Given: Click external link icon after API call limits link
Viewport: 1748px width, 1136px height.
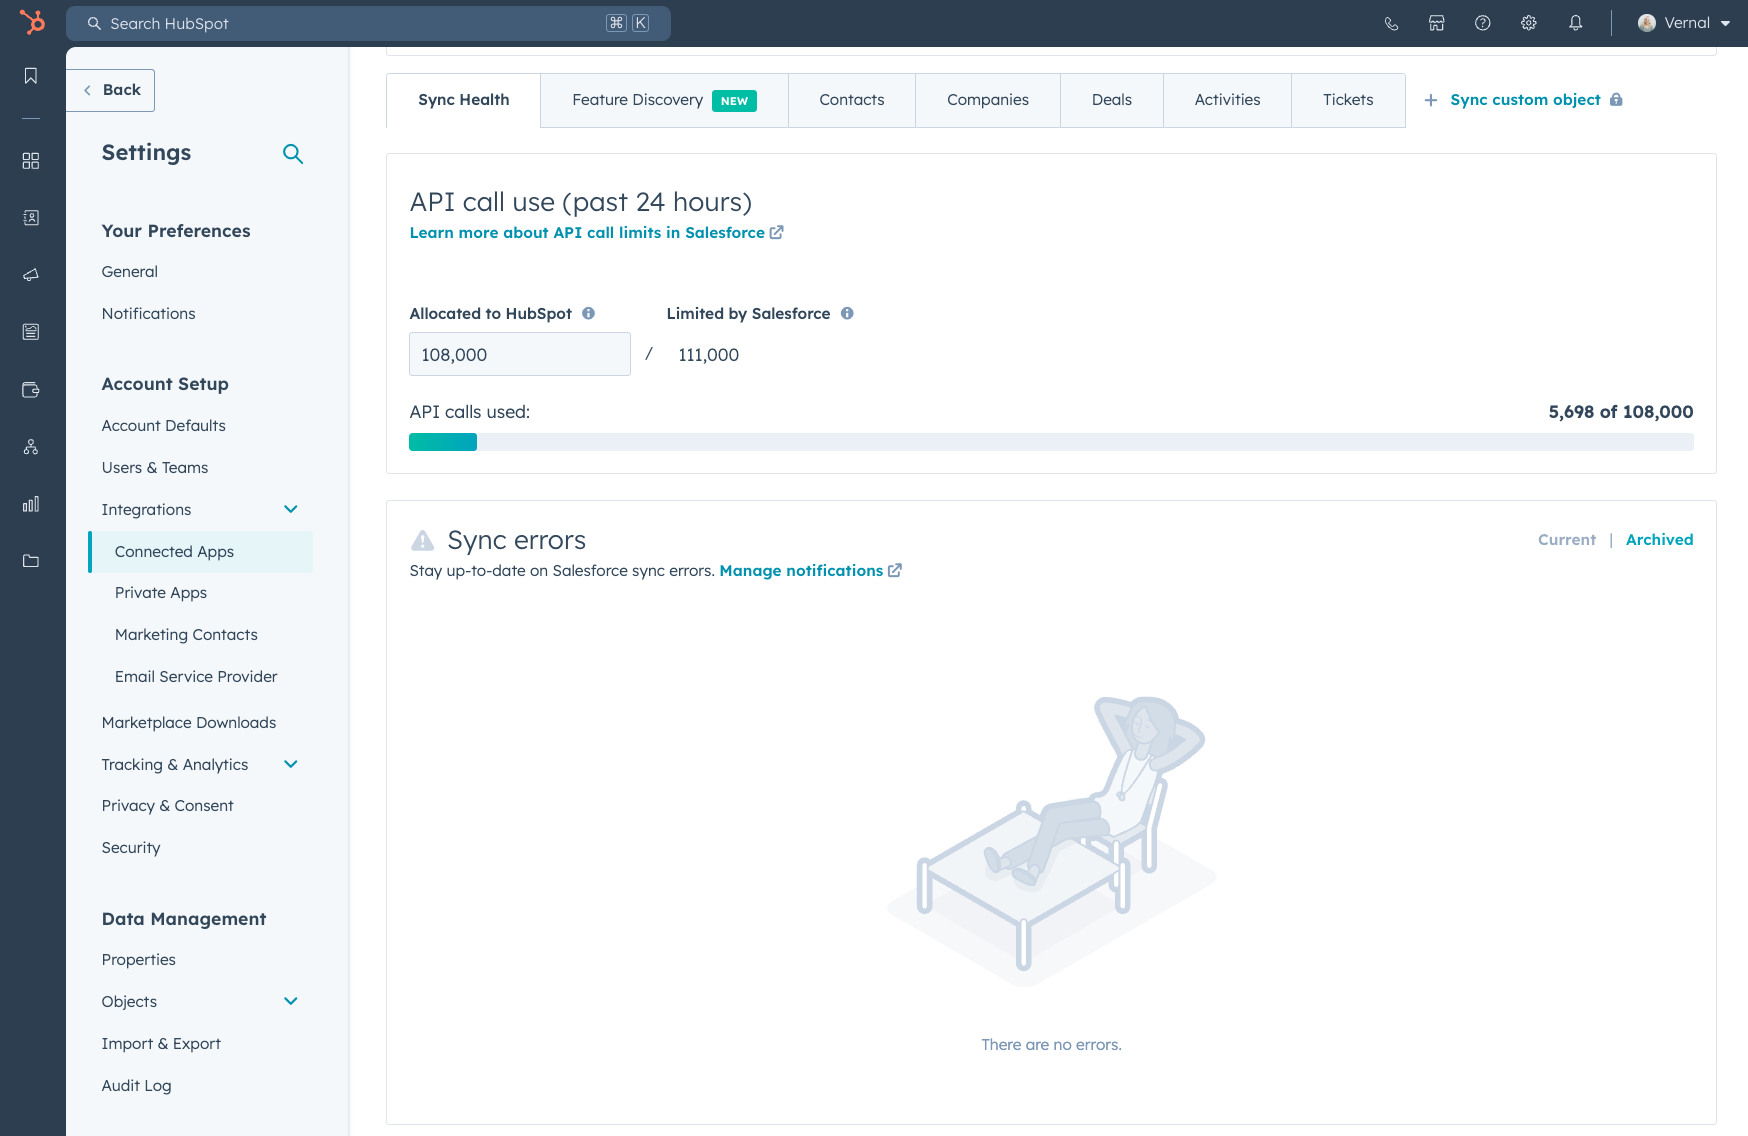Looking at the screenshot, I should click(777, 232).
